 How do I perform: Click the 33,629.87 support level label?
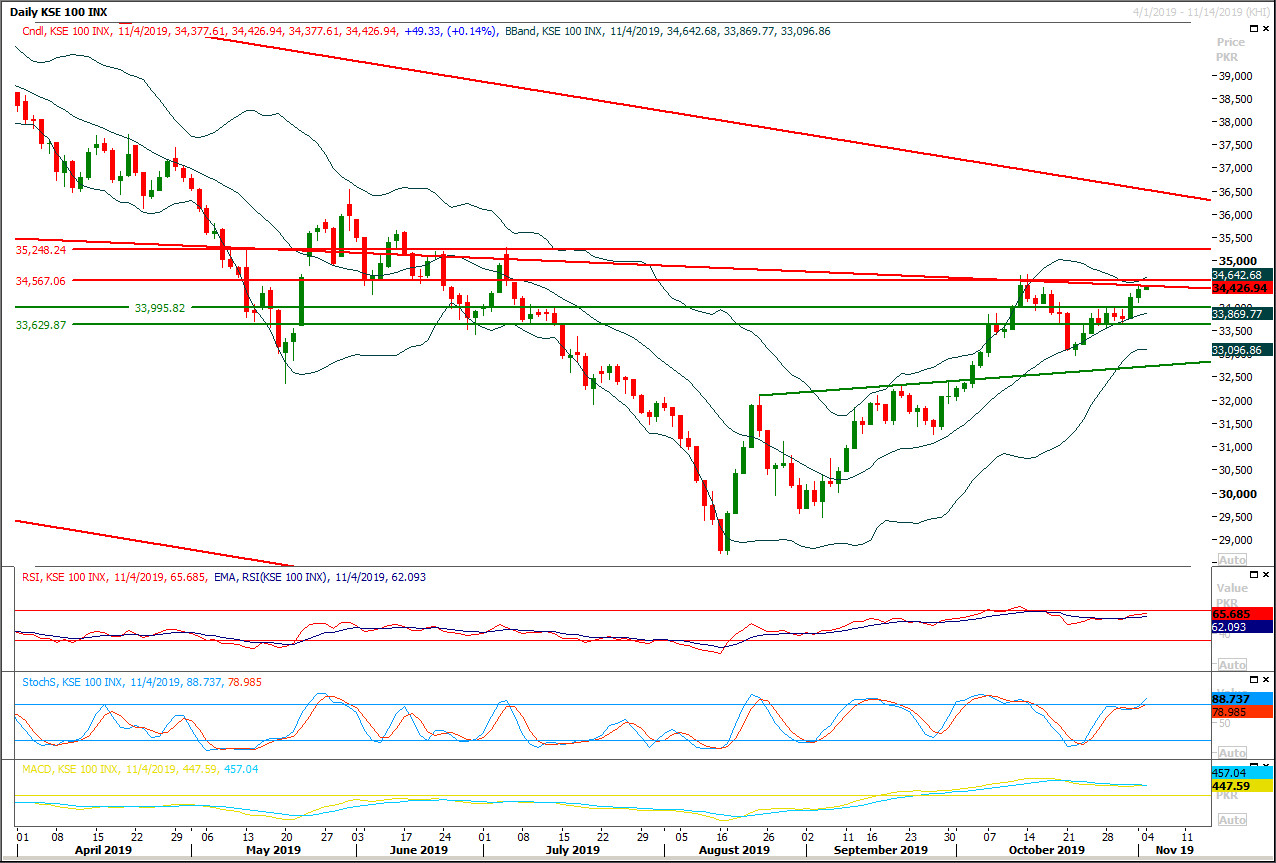(x=41, y=325)
